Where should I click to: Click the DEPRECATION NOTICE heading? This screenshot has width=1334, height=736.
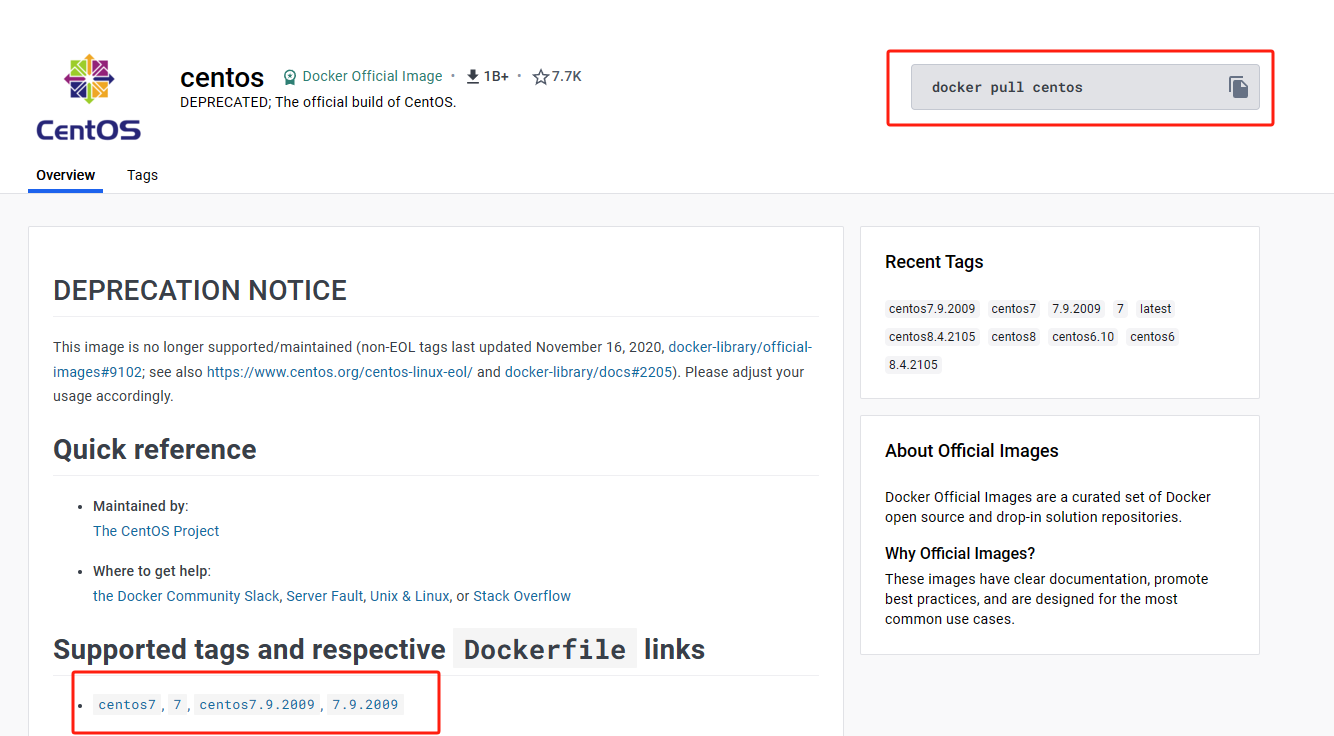coord(200,291)
